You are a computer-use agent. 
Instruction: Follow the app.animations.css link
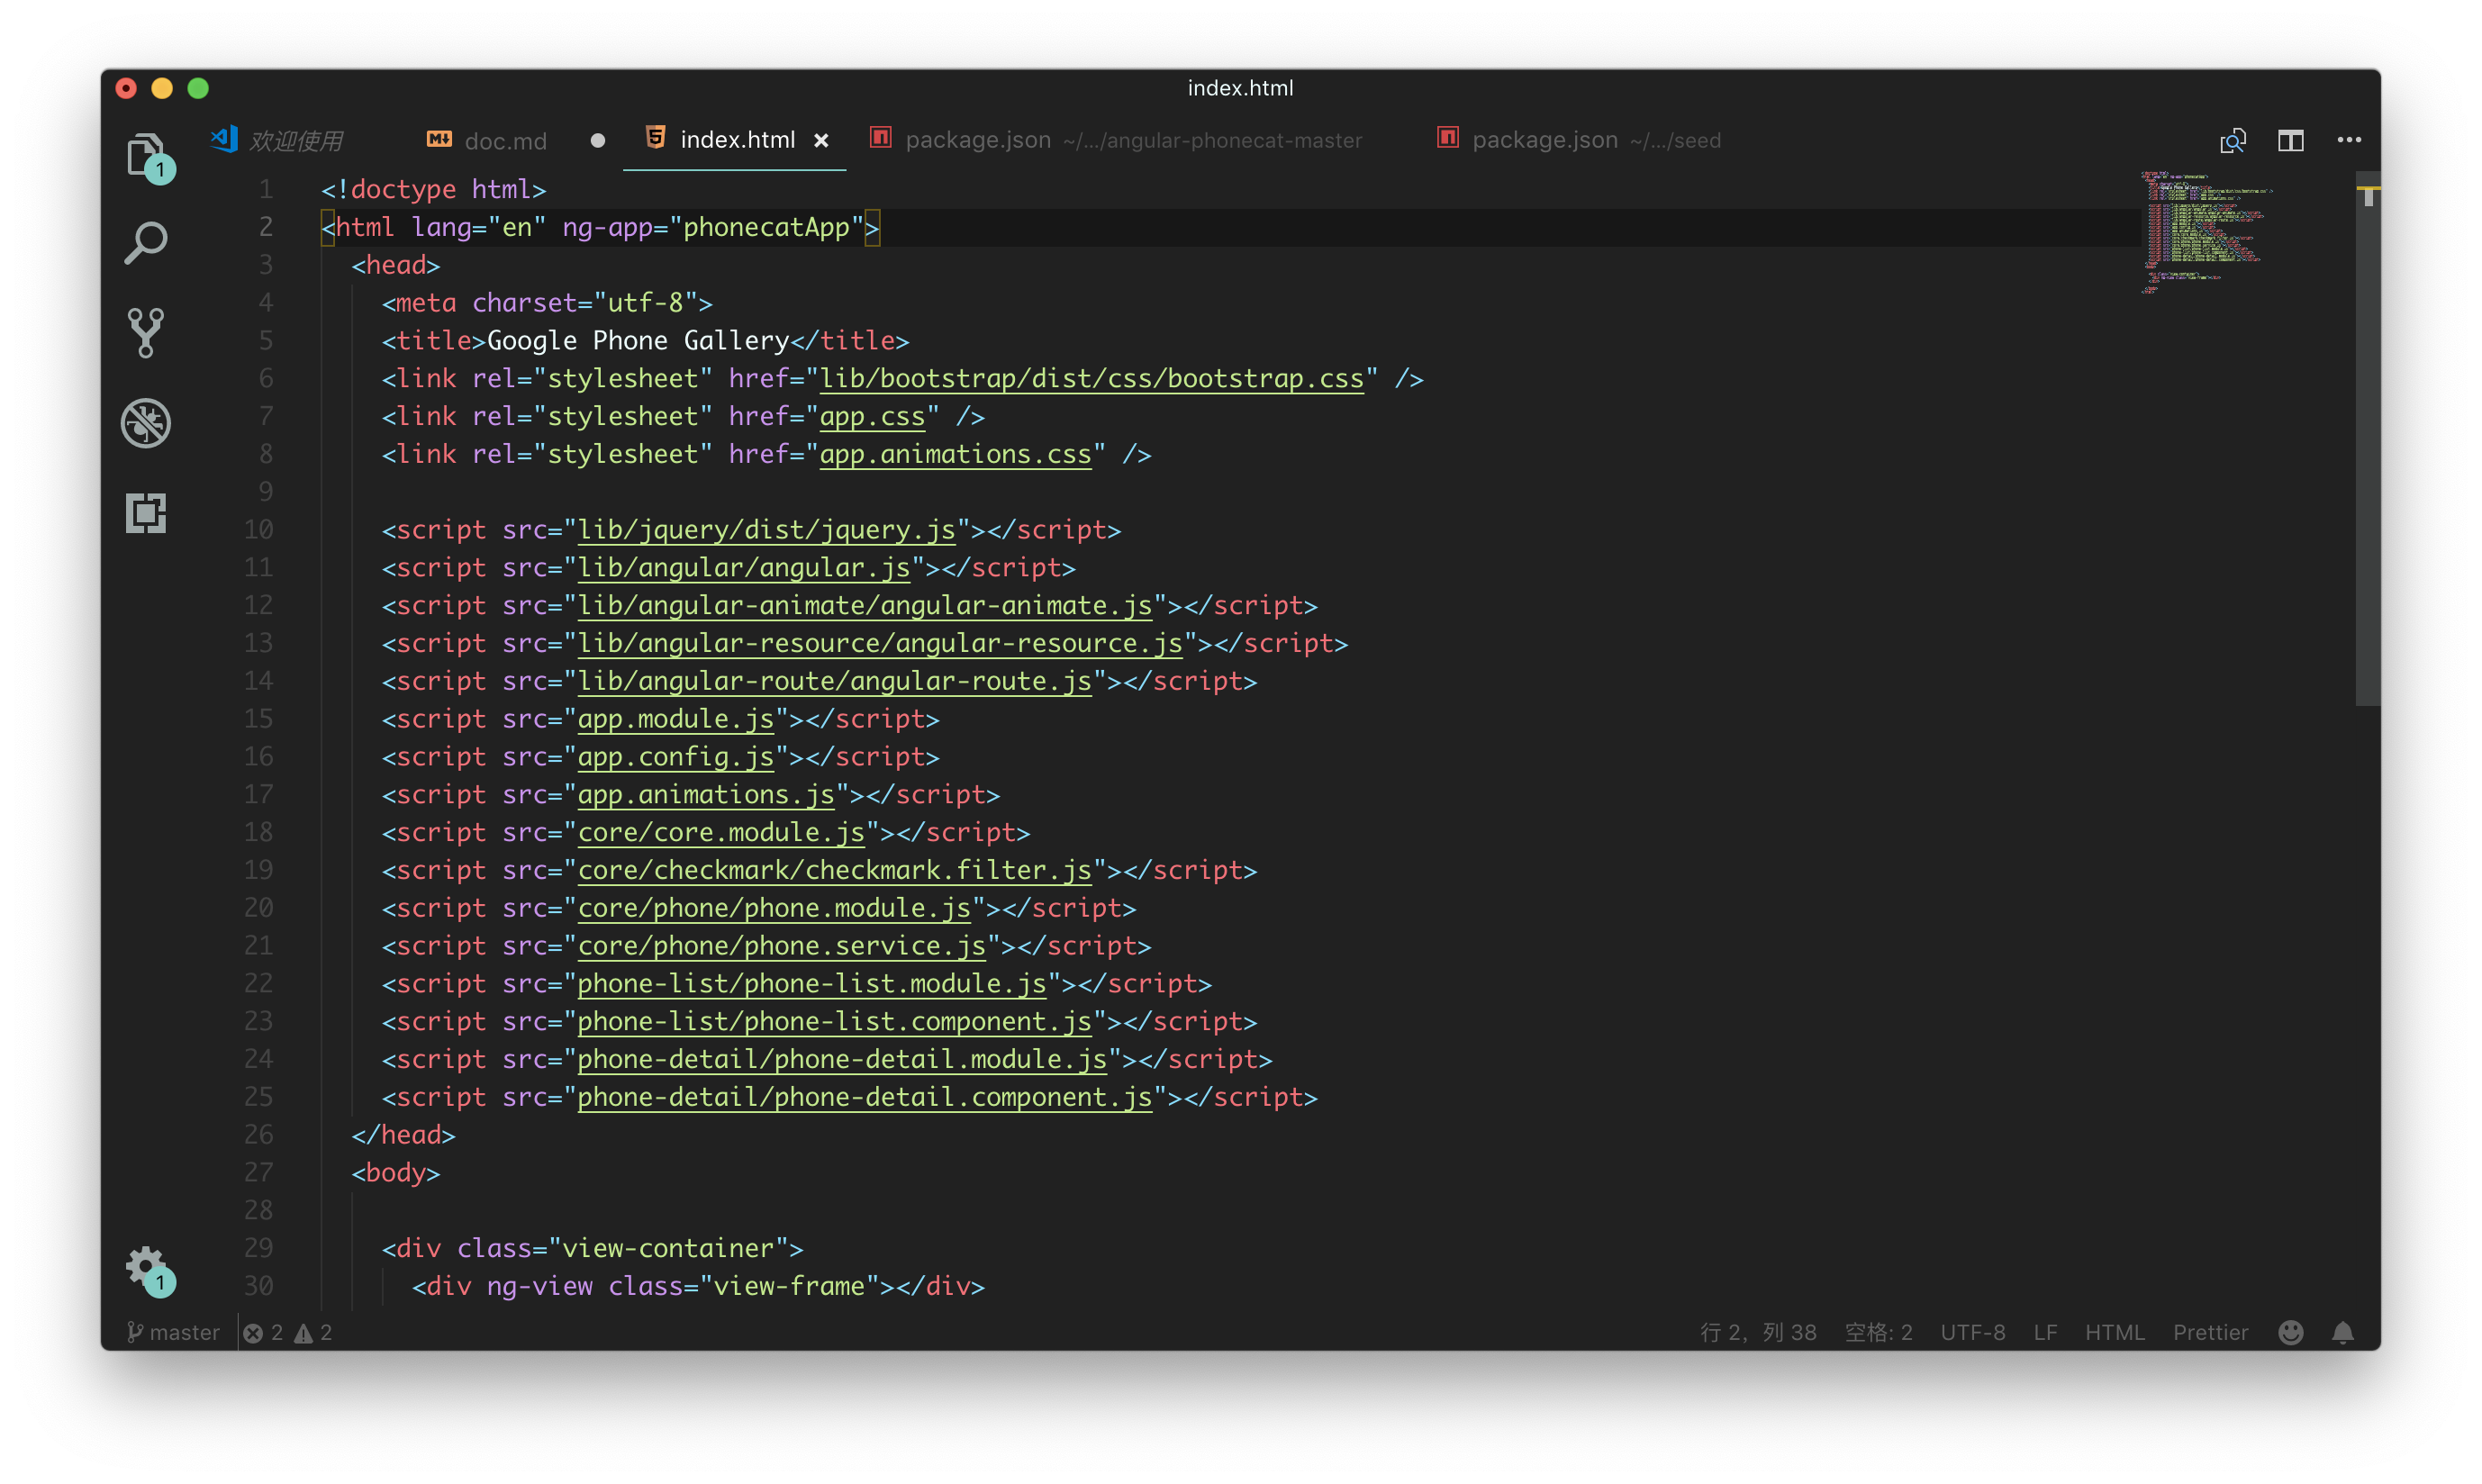[x=955, y=455]
